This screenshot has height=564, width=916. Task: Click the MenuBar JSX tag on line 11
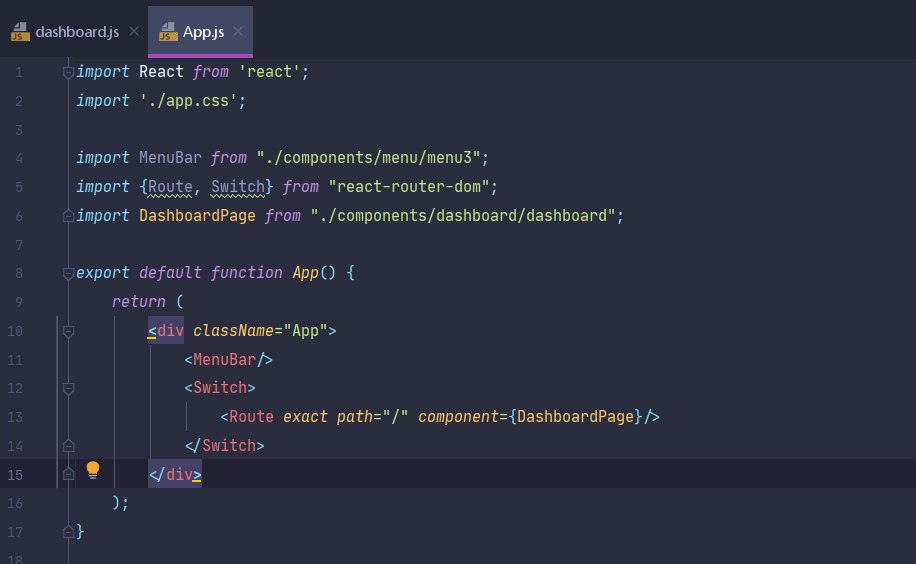tap(228, 359)
